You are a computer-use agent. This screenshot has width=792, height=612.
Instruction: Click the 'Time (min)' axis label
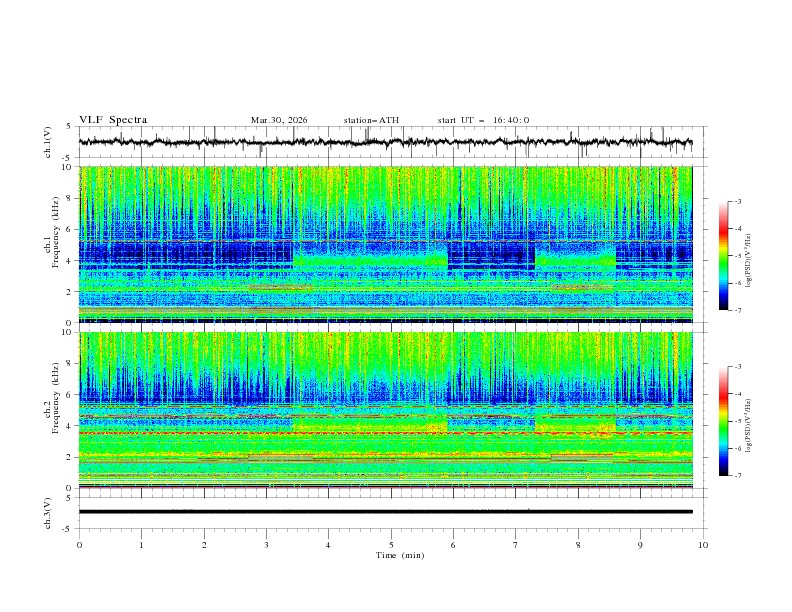click(400, 555)
